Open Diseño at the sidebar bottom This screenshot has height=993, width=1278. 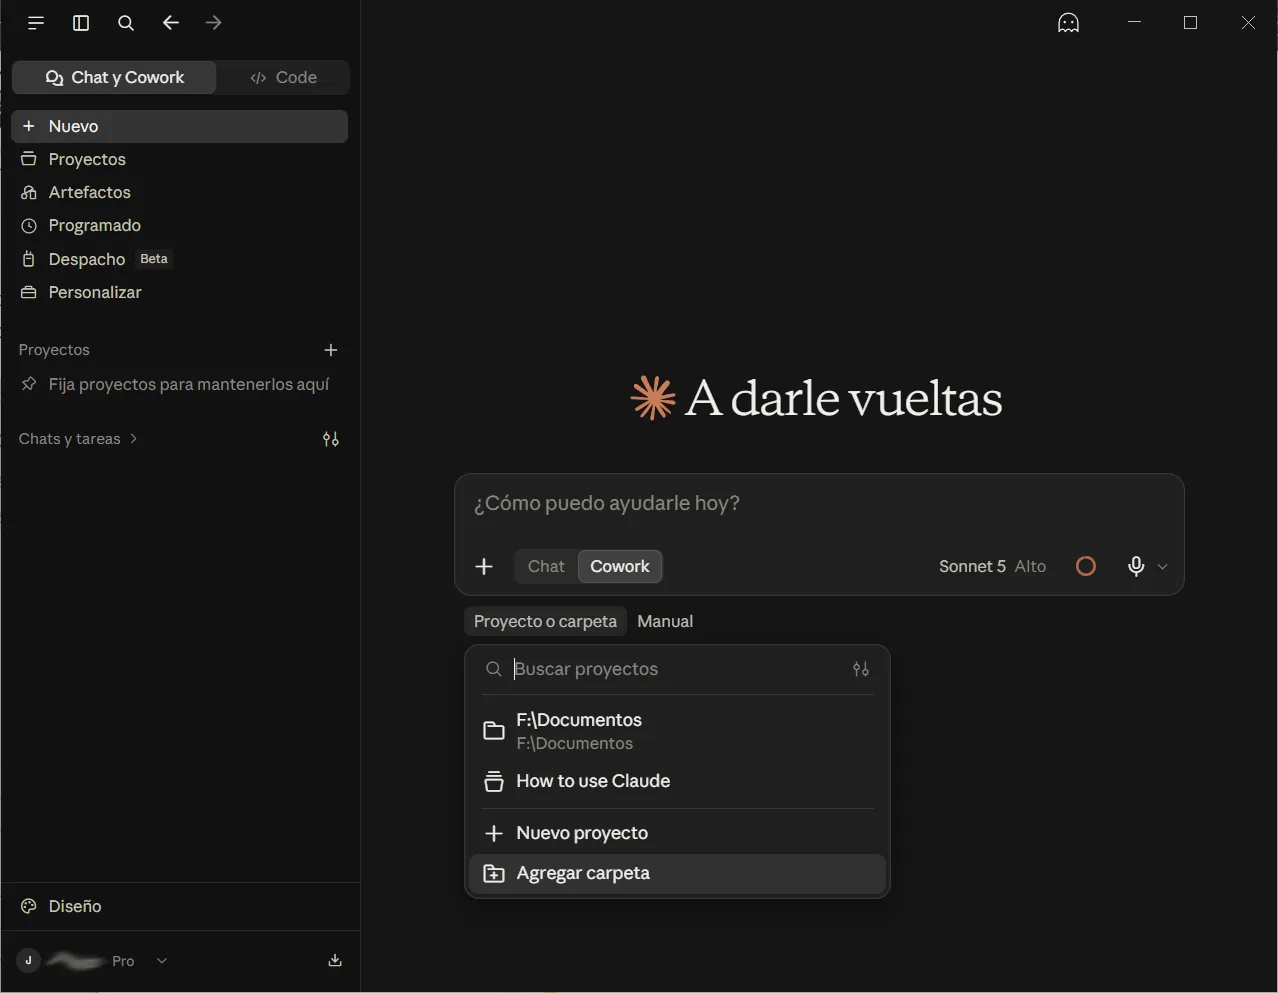click(180, 906)
